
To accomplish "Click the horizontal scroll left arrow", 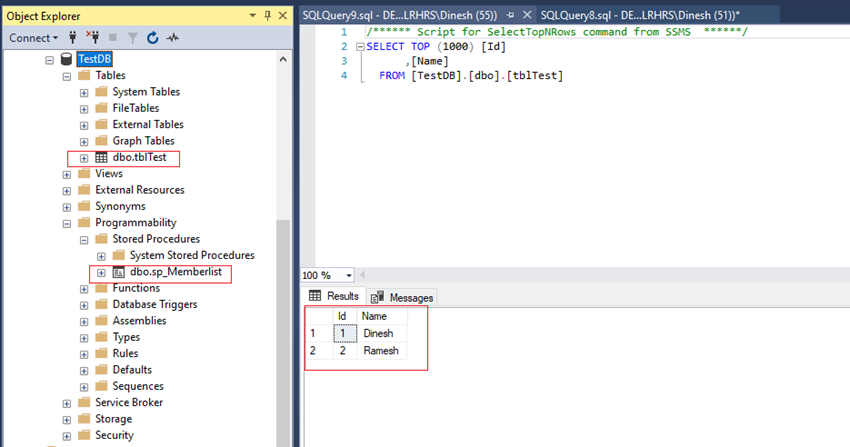I will coord(362,275).
